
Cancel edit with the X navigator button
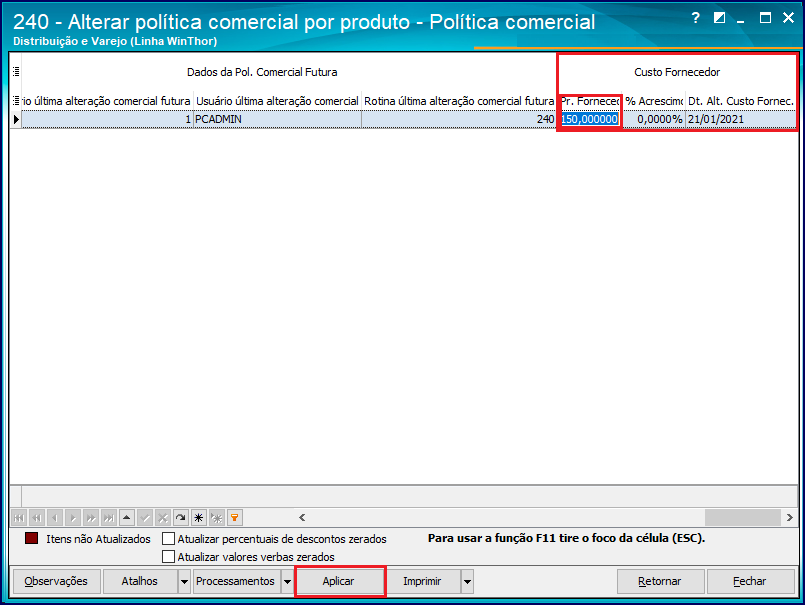click(x=163, y=518)
